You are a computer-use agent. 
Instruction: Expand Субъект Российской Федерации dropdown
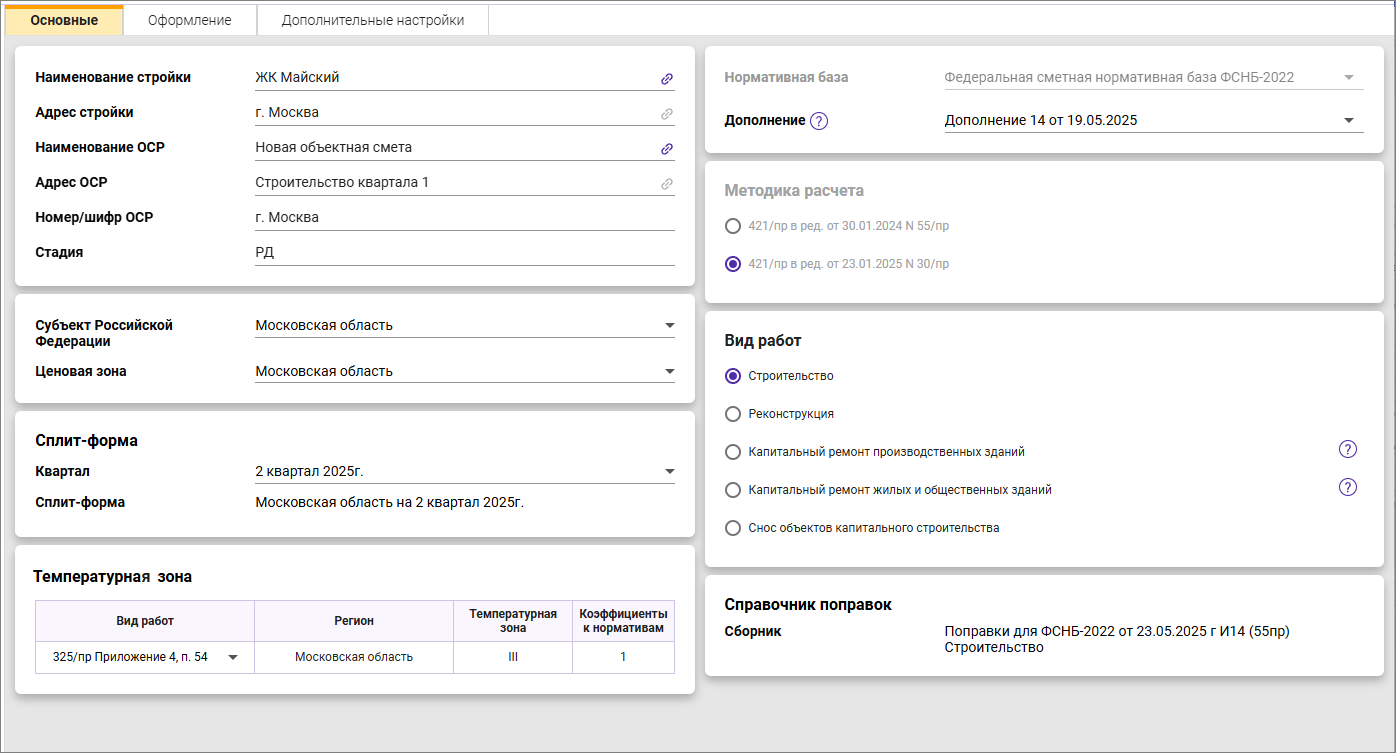(669, 326)
